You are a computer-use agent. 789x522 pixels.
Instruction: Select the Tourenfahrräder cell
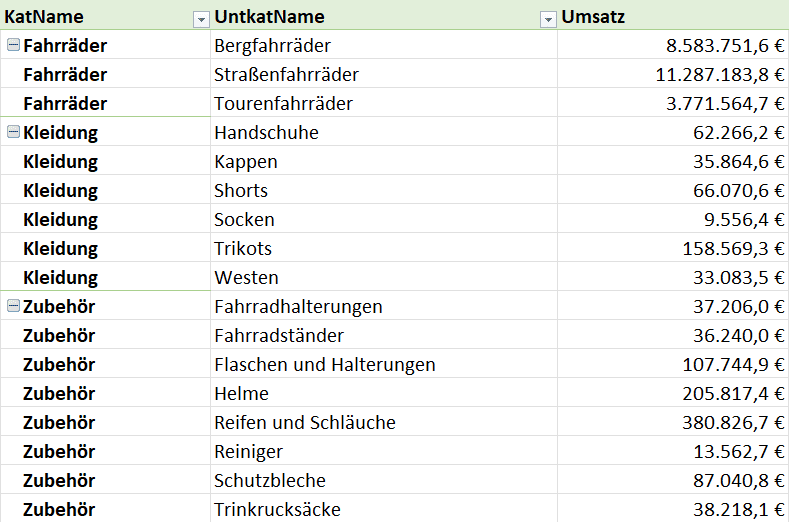[x=283, y=104]
